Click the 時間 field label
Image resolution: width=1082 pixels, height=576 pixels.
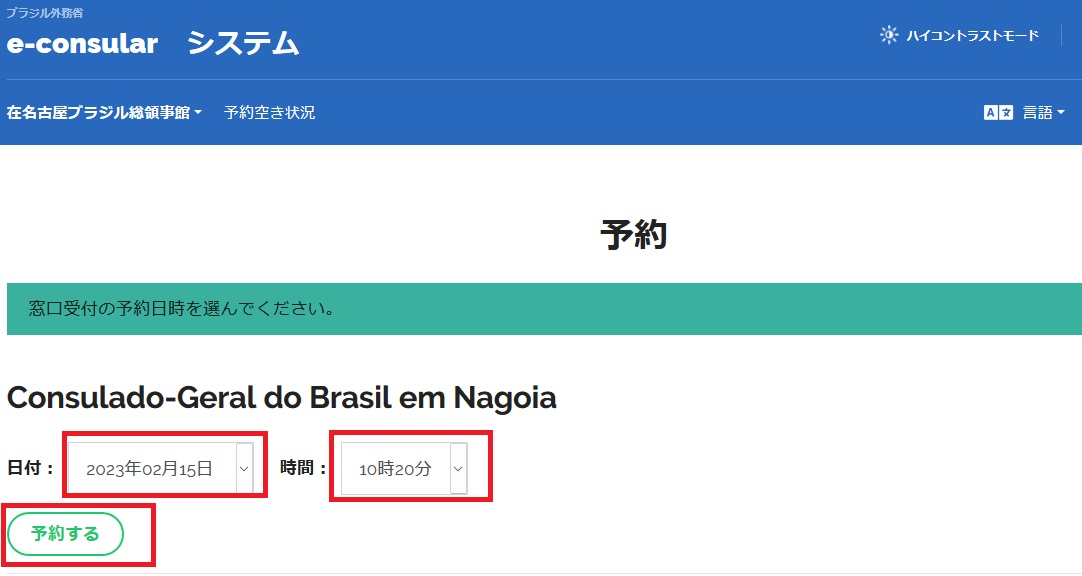click(x=303, y=467)
